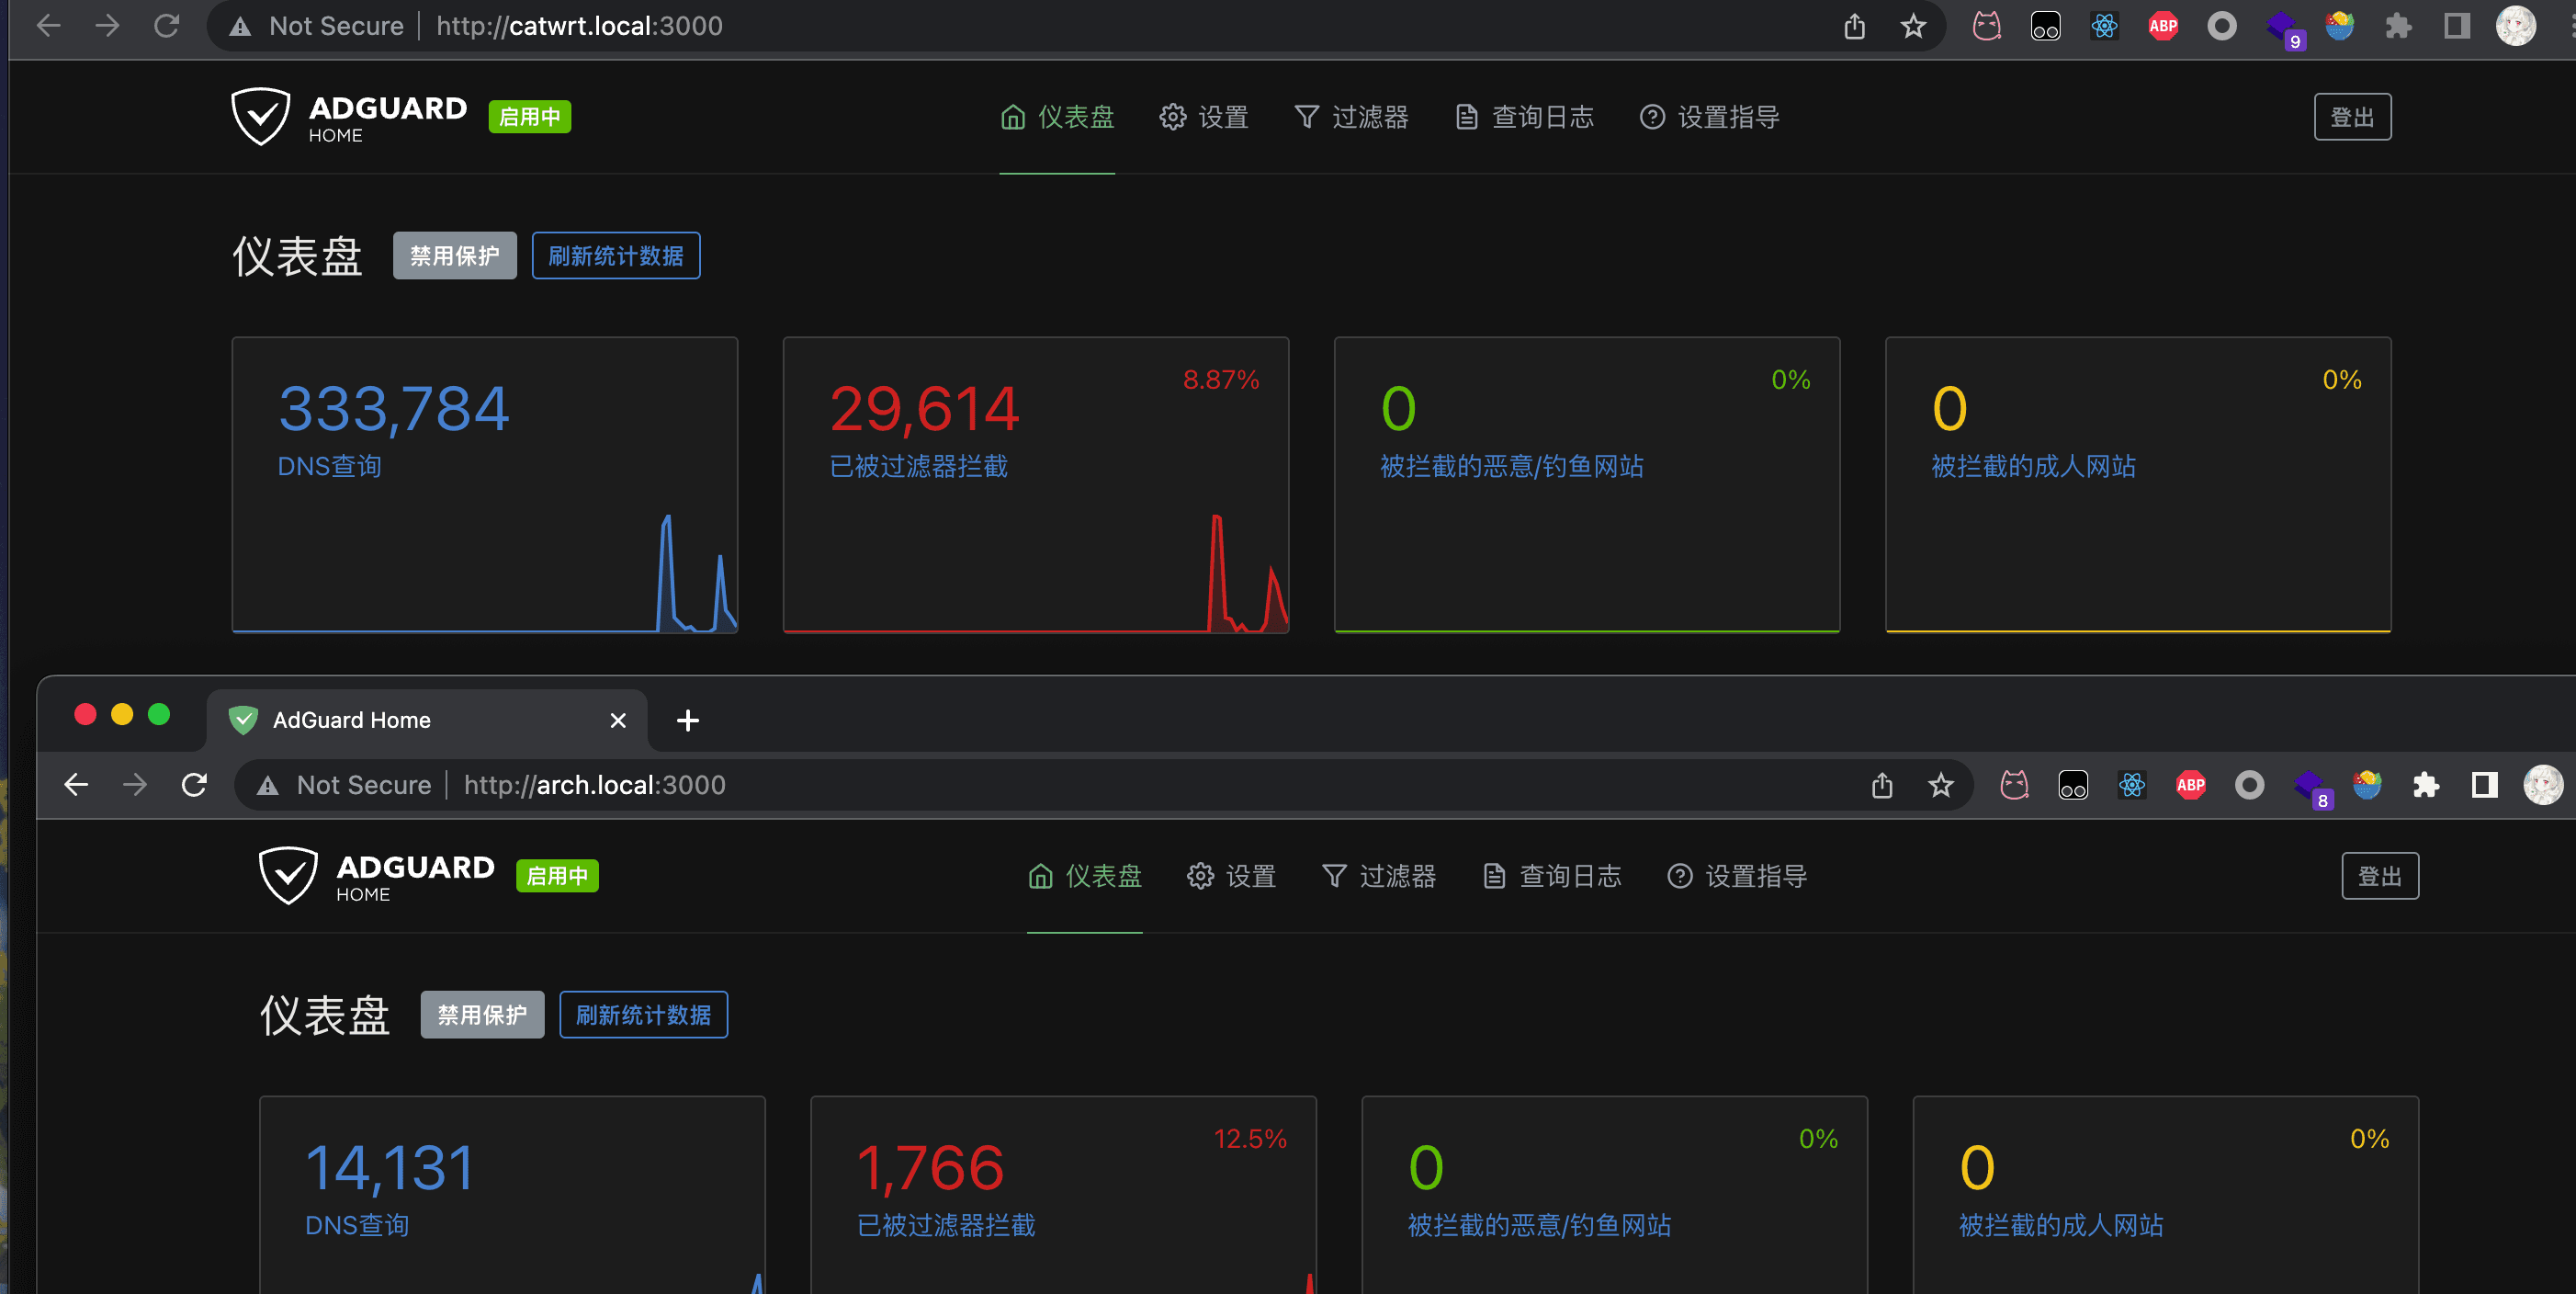Toggle the side panel in catwrt window
The height and width of the screenshot is (1294, 2576).
coord(2457,26)
